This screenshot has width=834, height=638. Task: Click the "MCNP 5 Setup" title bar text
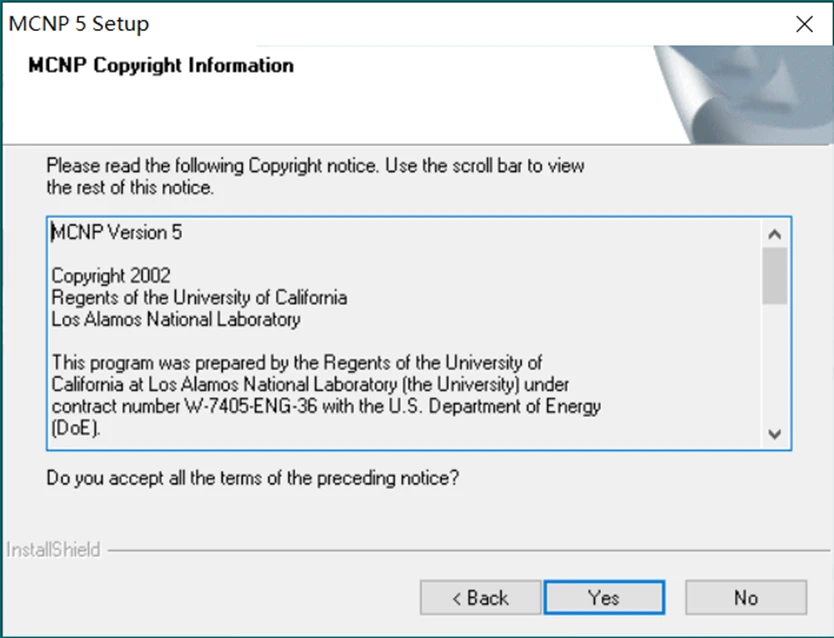(79, 25)
